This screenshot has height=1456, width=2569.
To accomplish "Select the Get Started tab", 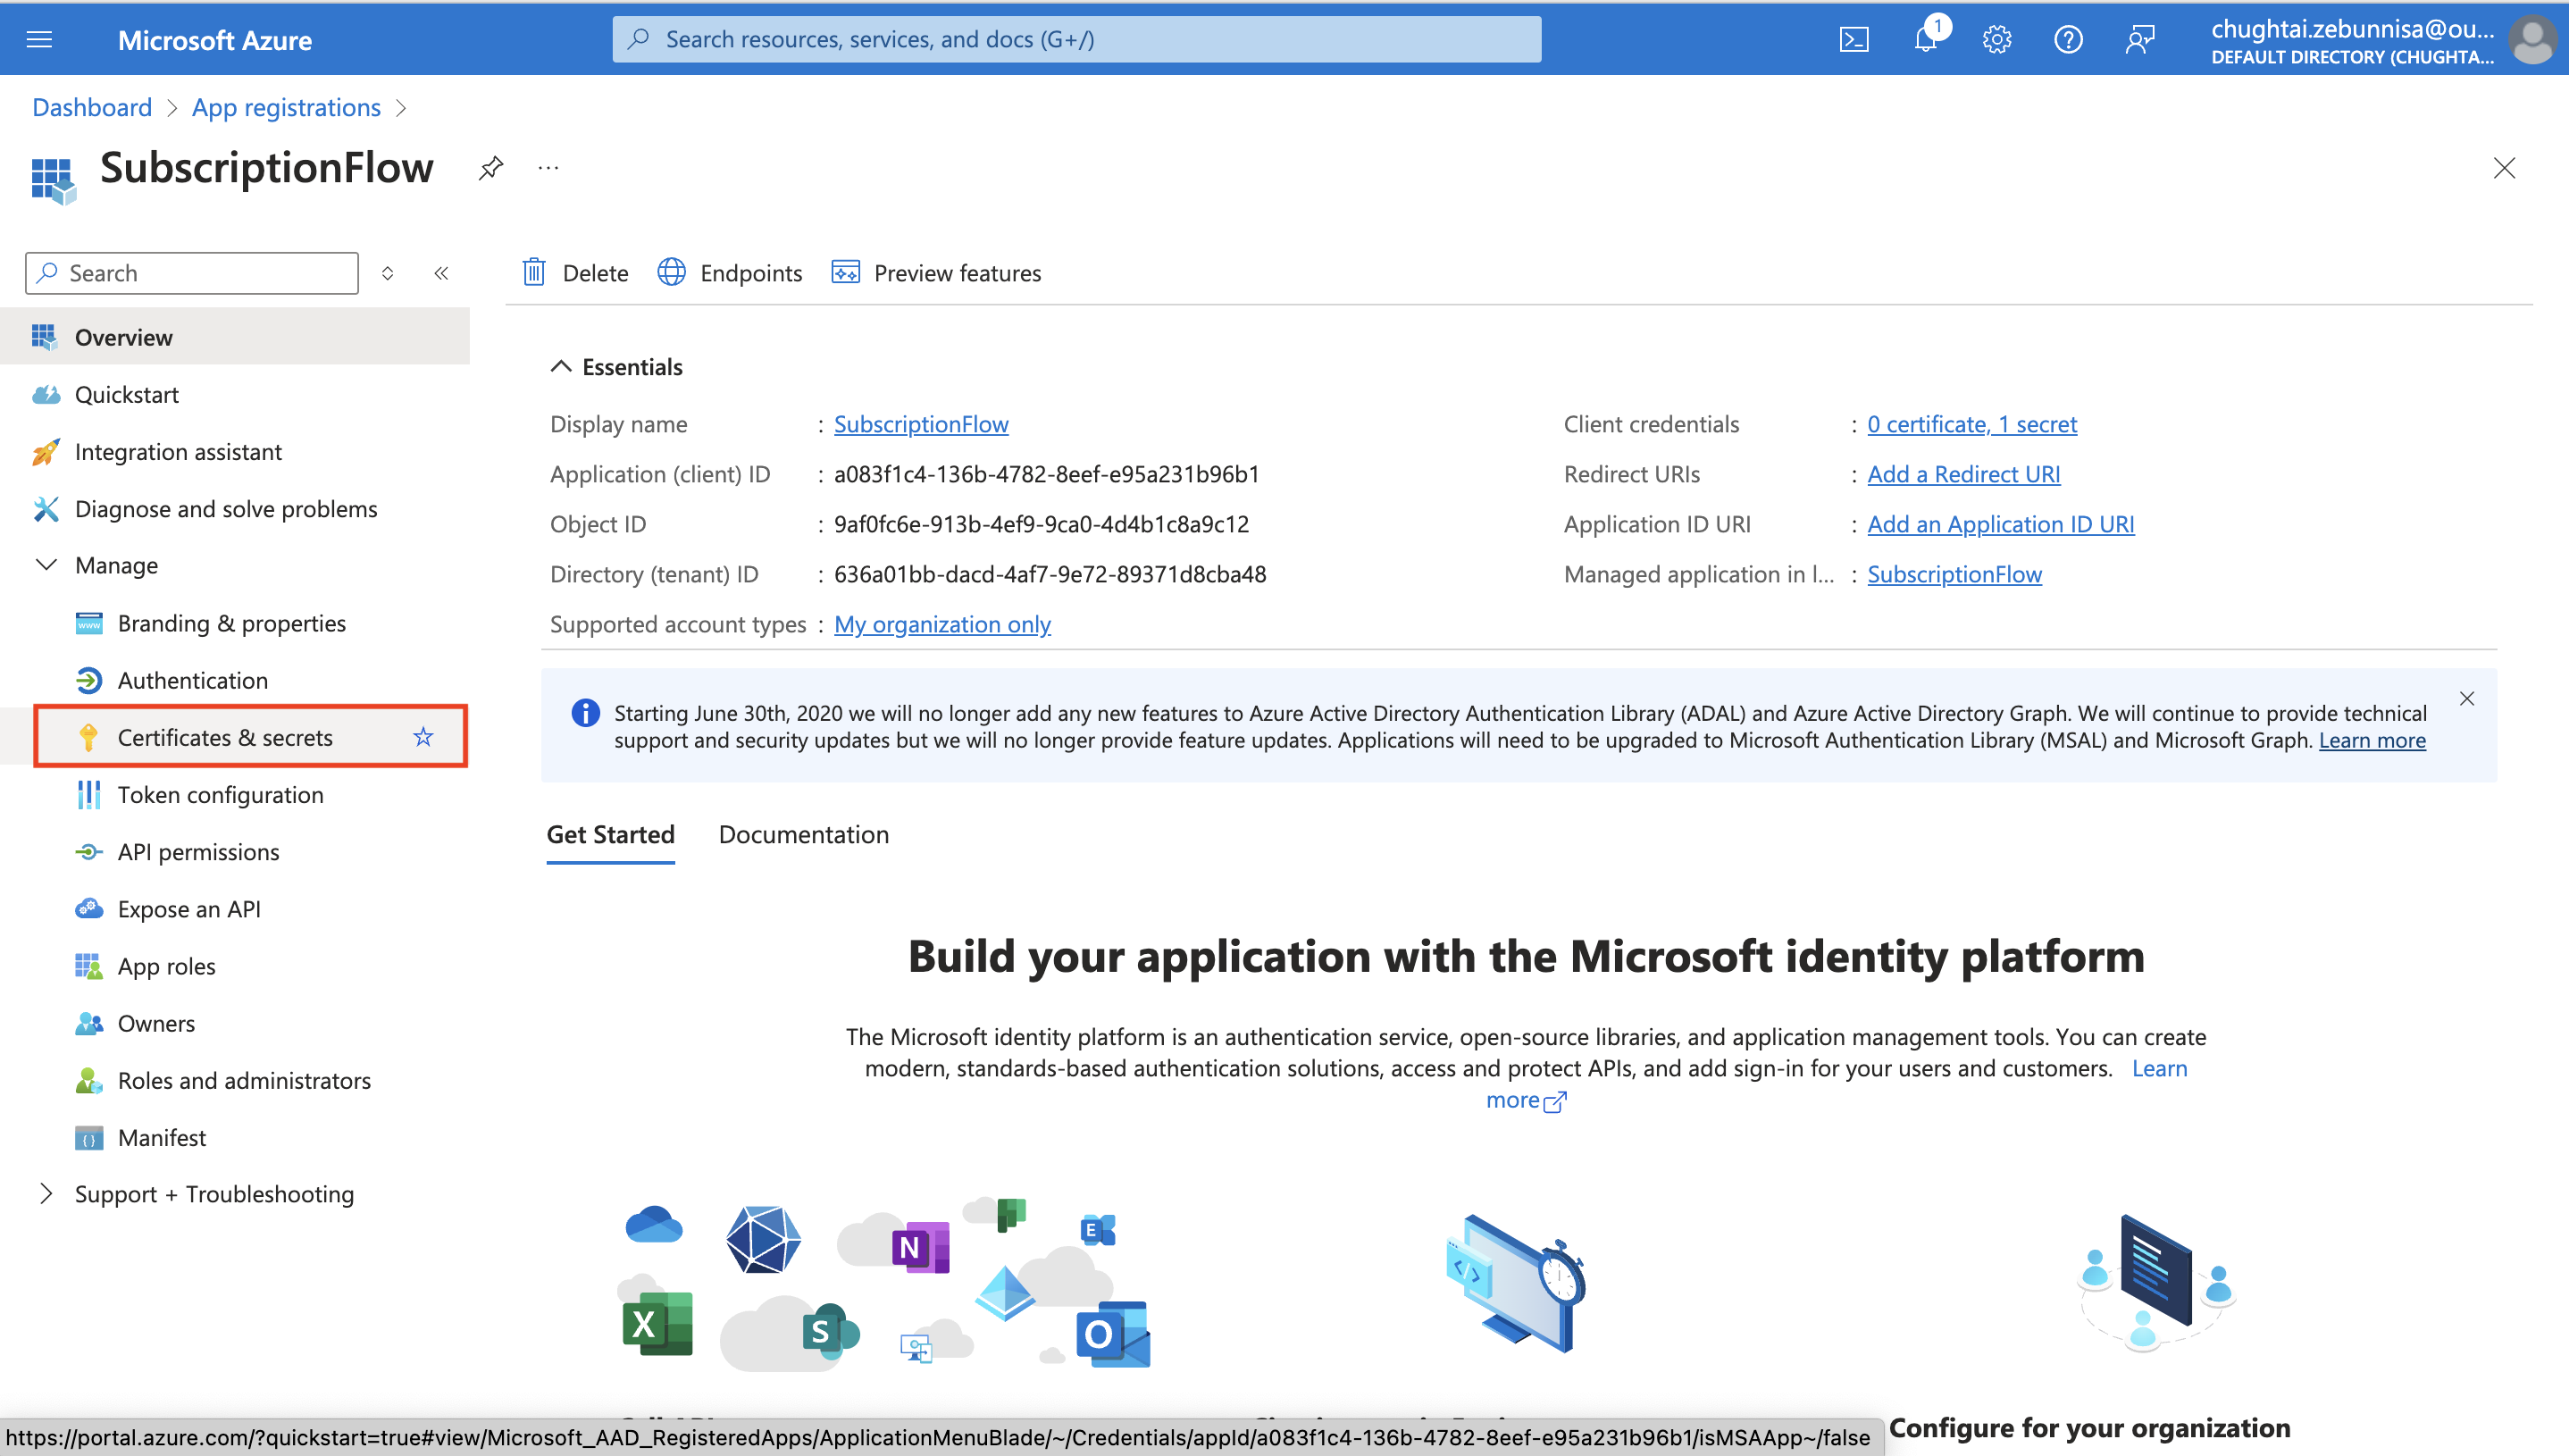I will coord(610,834).
